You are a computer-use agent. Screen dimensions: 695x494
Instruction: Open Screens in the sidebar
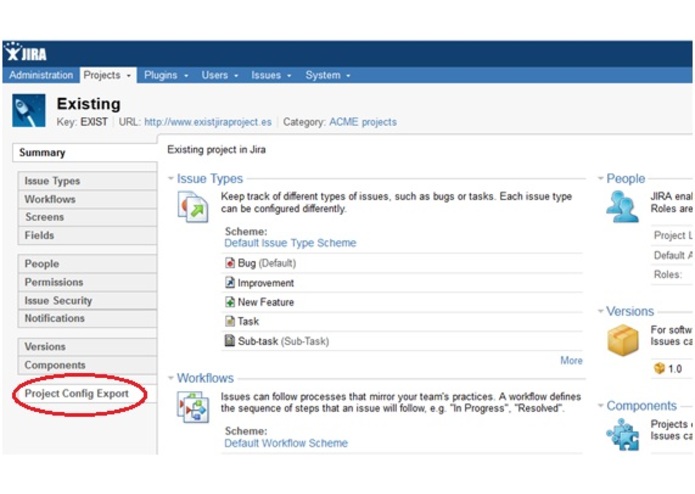tap(87, 217)
